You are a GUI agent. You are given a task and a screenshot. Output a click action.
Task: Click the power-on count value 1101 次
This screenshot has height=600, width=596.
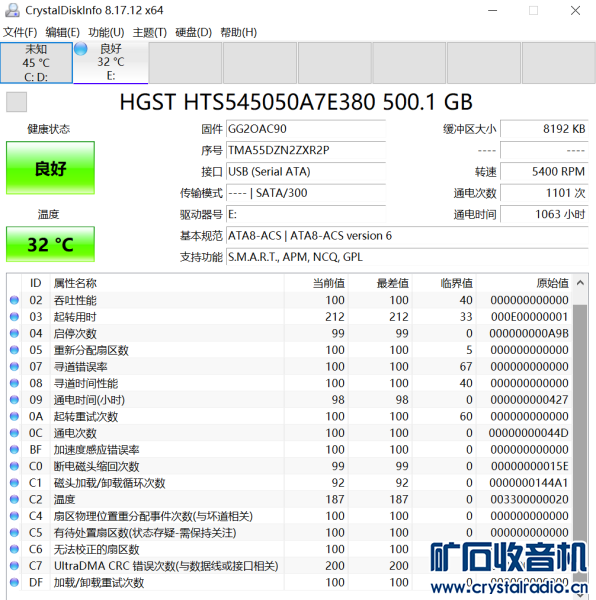pos(544,193)
